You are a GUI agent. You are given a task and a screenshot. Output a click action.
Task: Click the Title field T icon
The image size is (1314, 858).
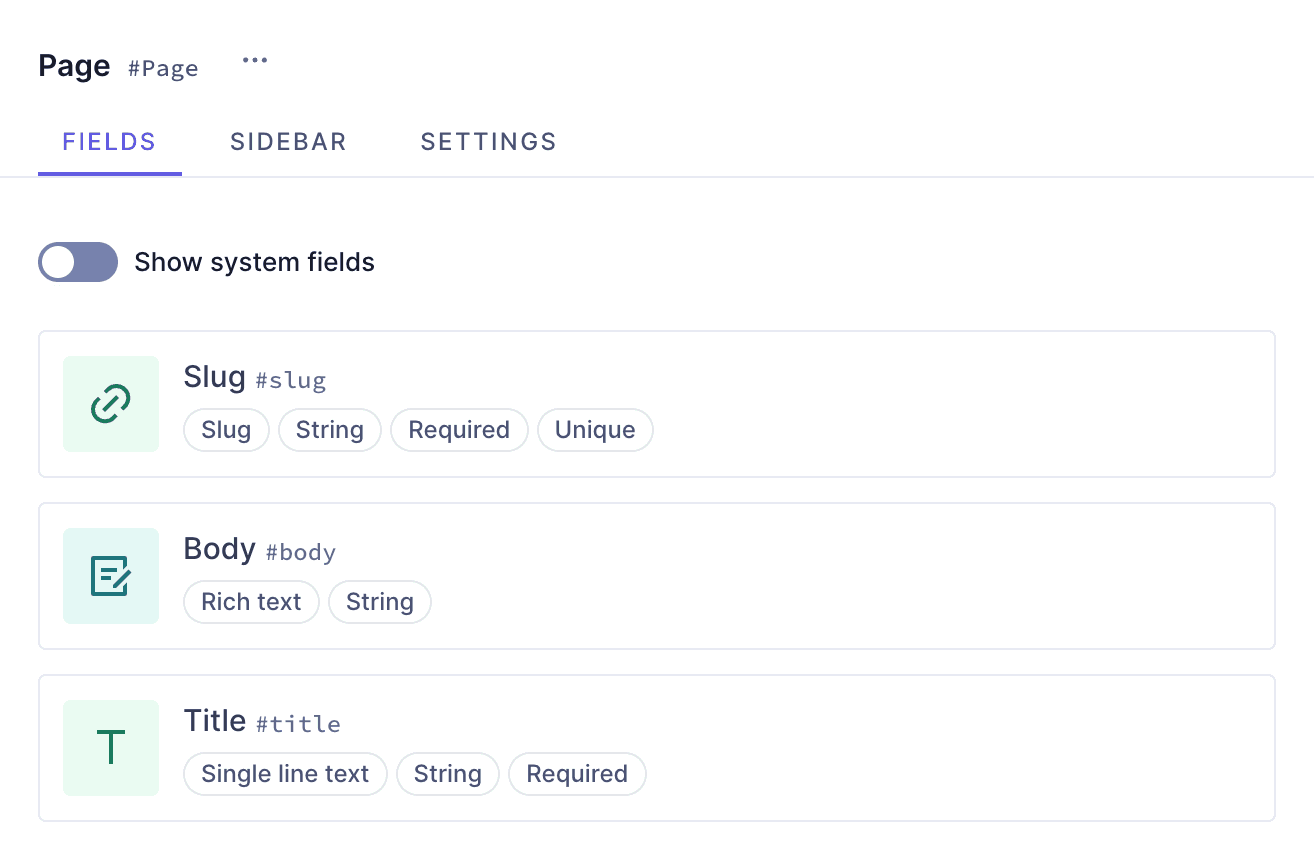tap(111, 748)
